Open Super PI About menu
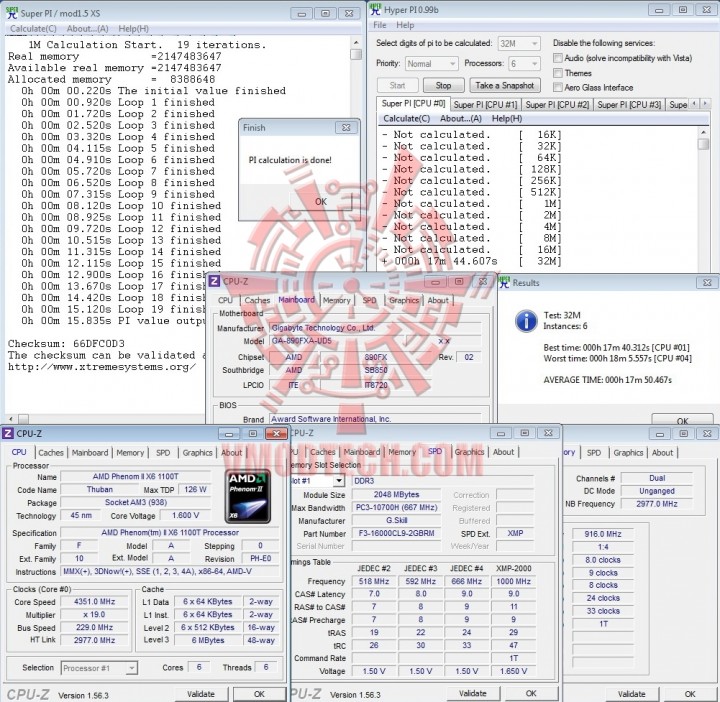 click(87, 28)
